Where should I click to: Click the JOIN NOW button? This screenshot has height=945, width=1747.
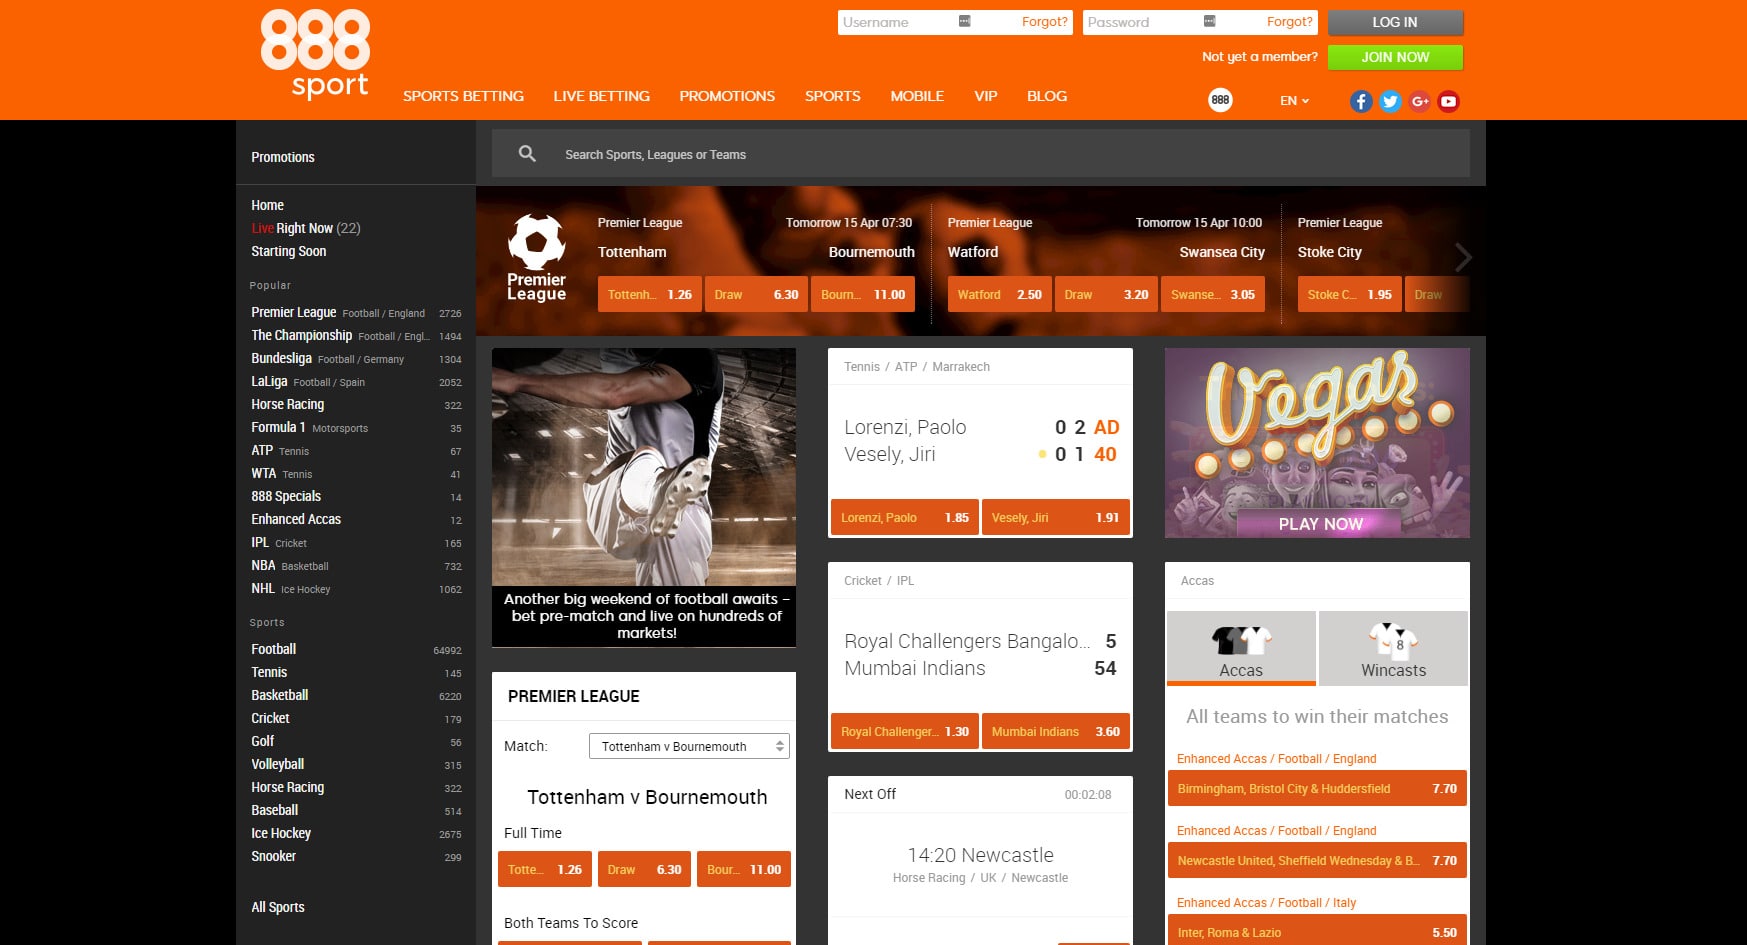[1395, 57]
